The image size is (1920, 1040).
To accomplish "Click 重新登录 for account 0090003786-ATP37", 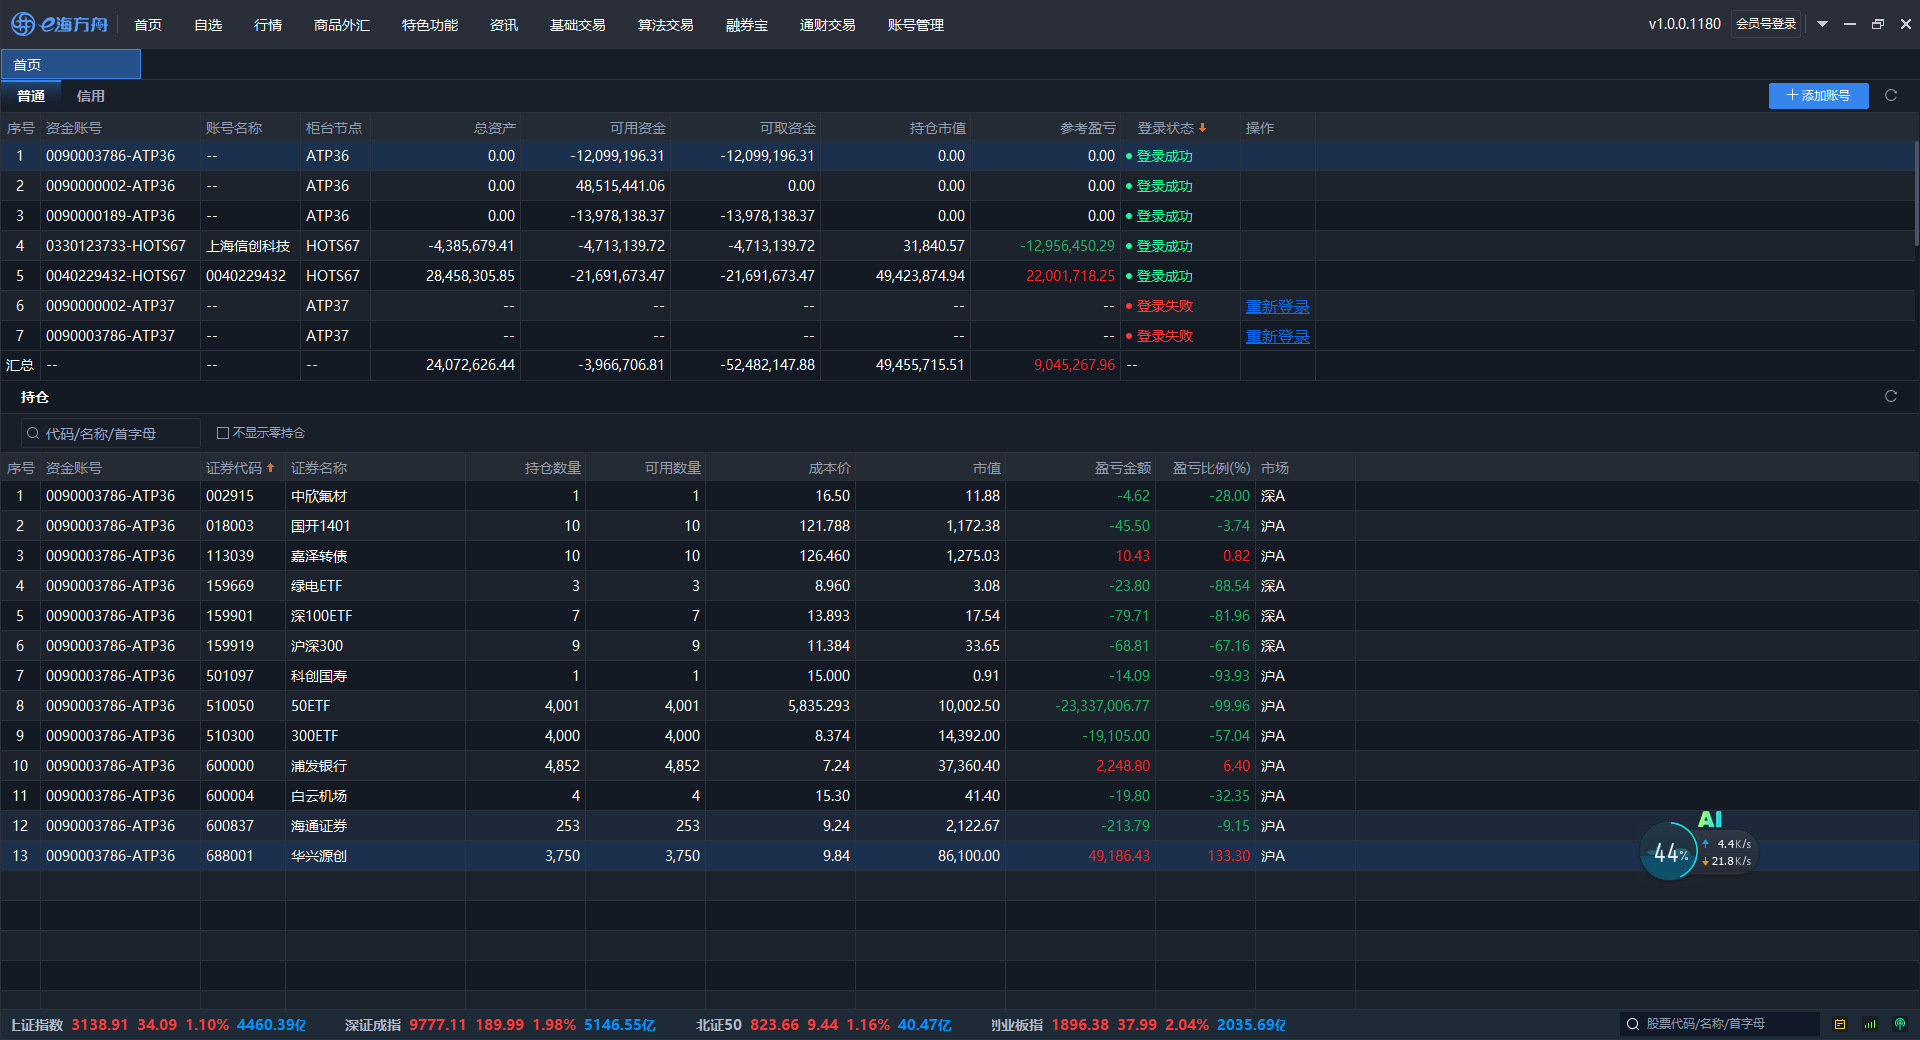I will [1277, 336].
